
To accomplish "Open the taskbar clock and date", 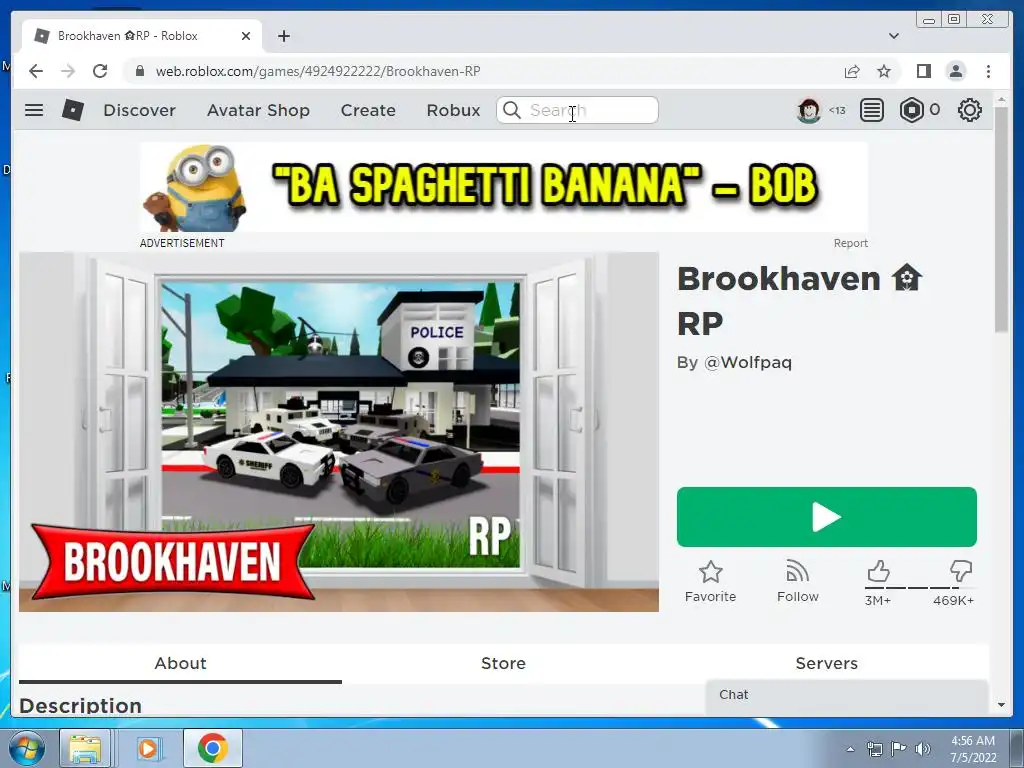I will coord(973,749).
